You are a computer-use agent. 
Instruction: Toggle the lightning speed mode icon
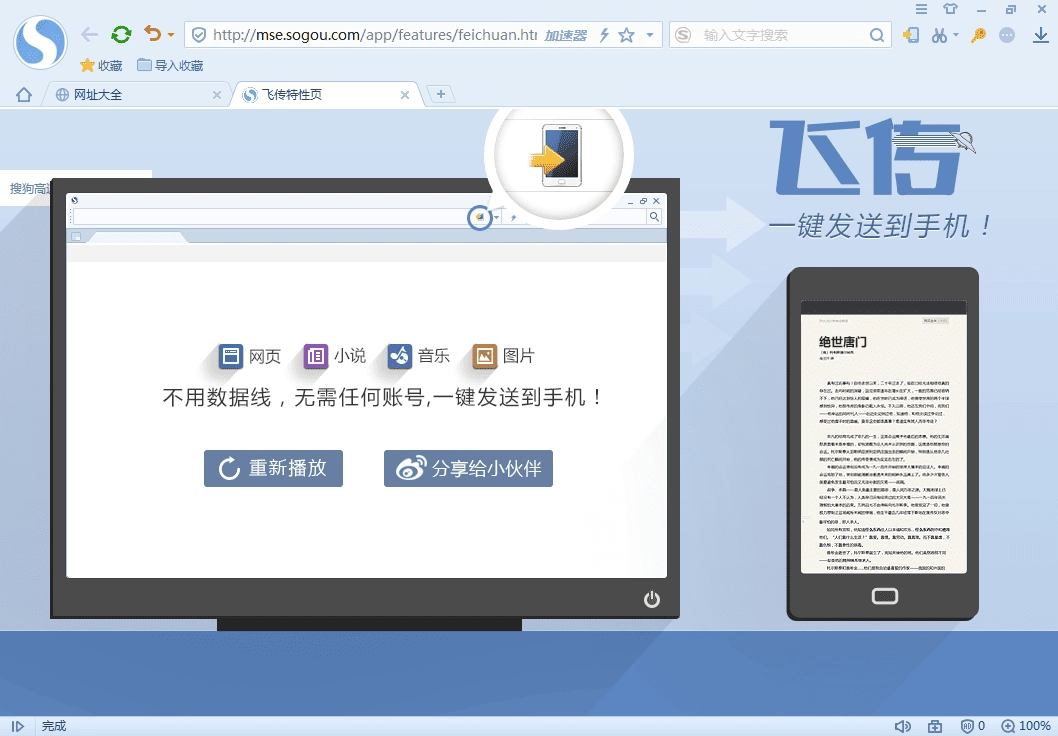pyautogui.click(x=605, y=35)
